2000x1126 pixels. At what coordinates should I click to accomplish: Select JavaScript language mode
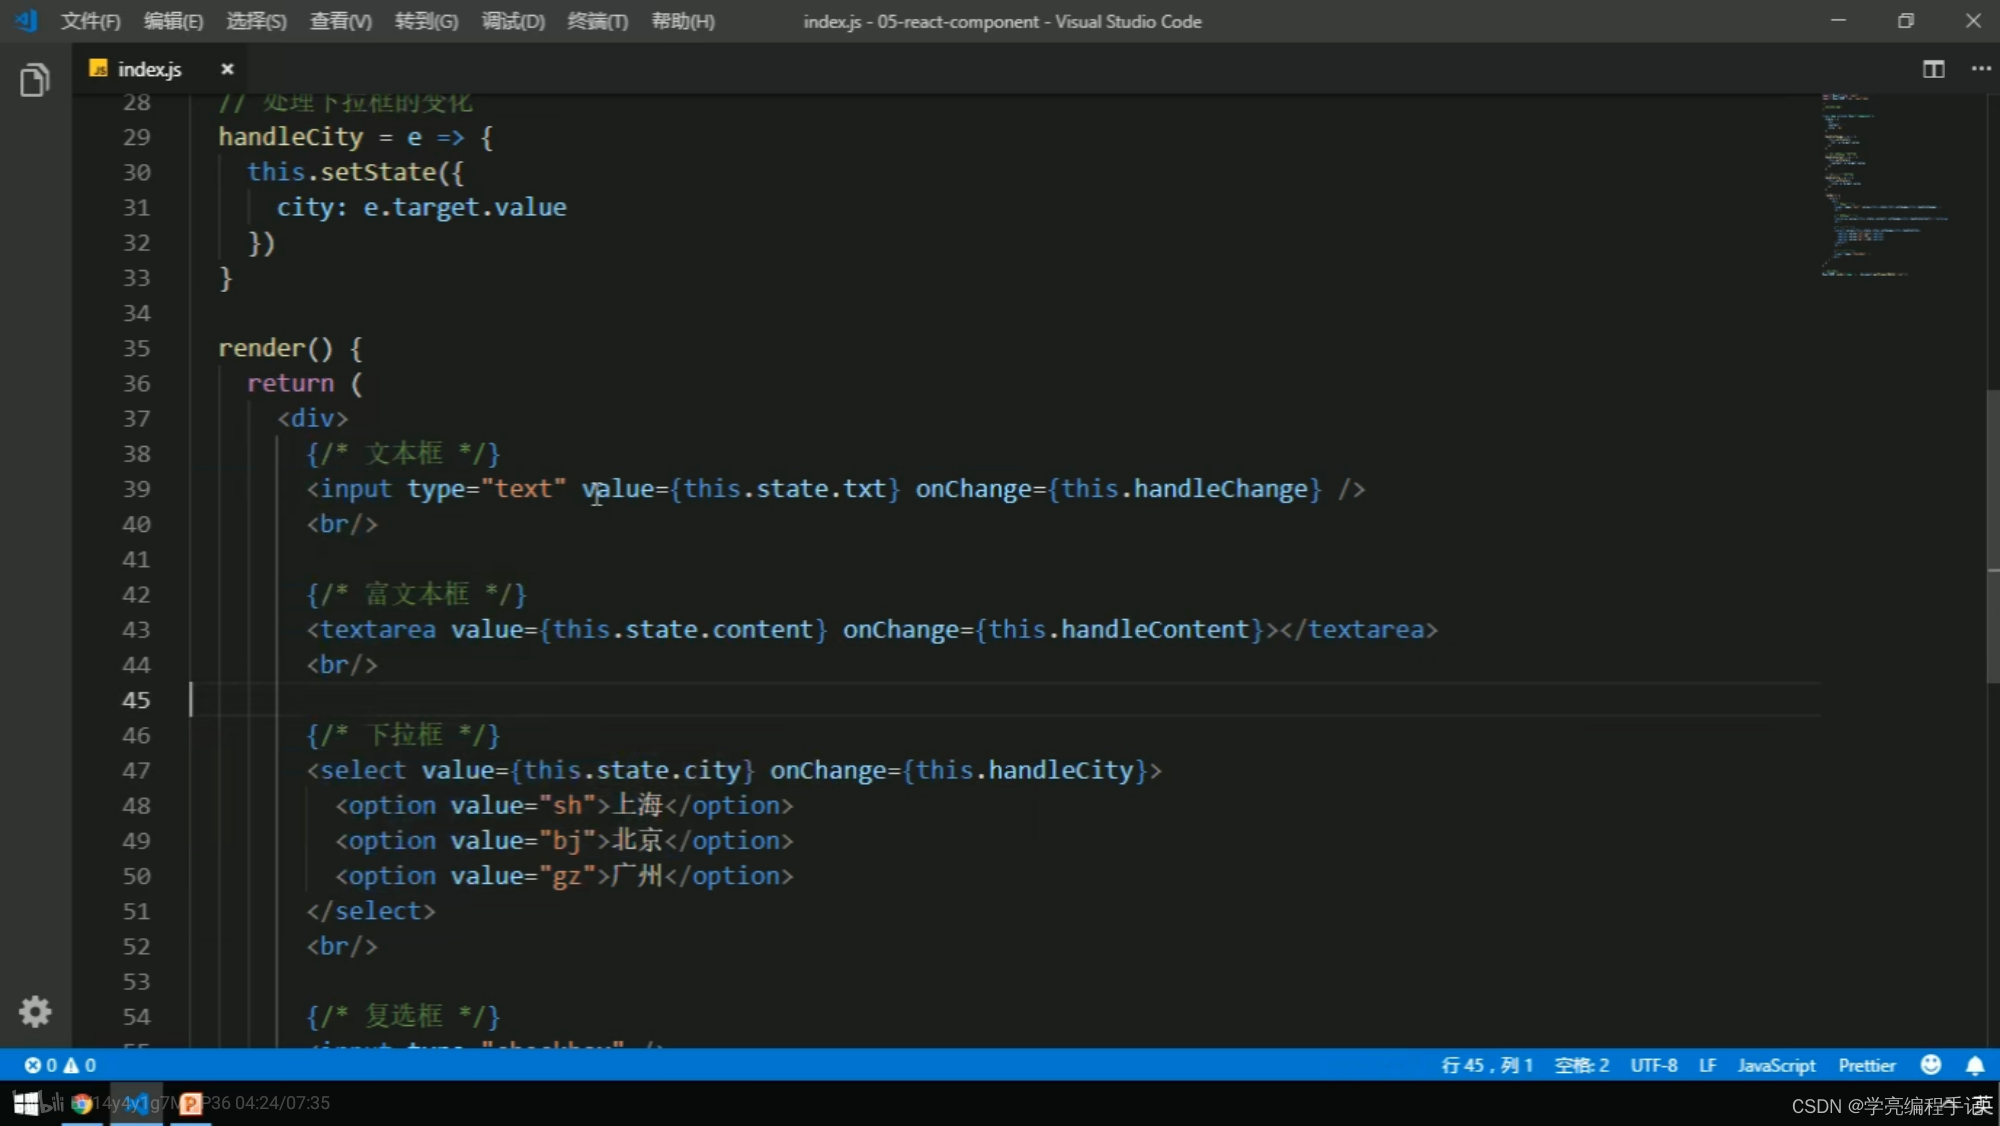pyautogui.click(x=1777, y=1065)
